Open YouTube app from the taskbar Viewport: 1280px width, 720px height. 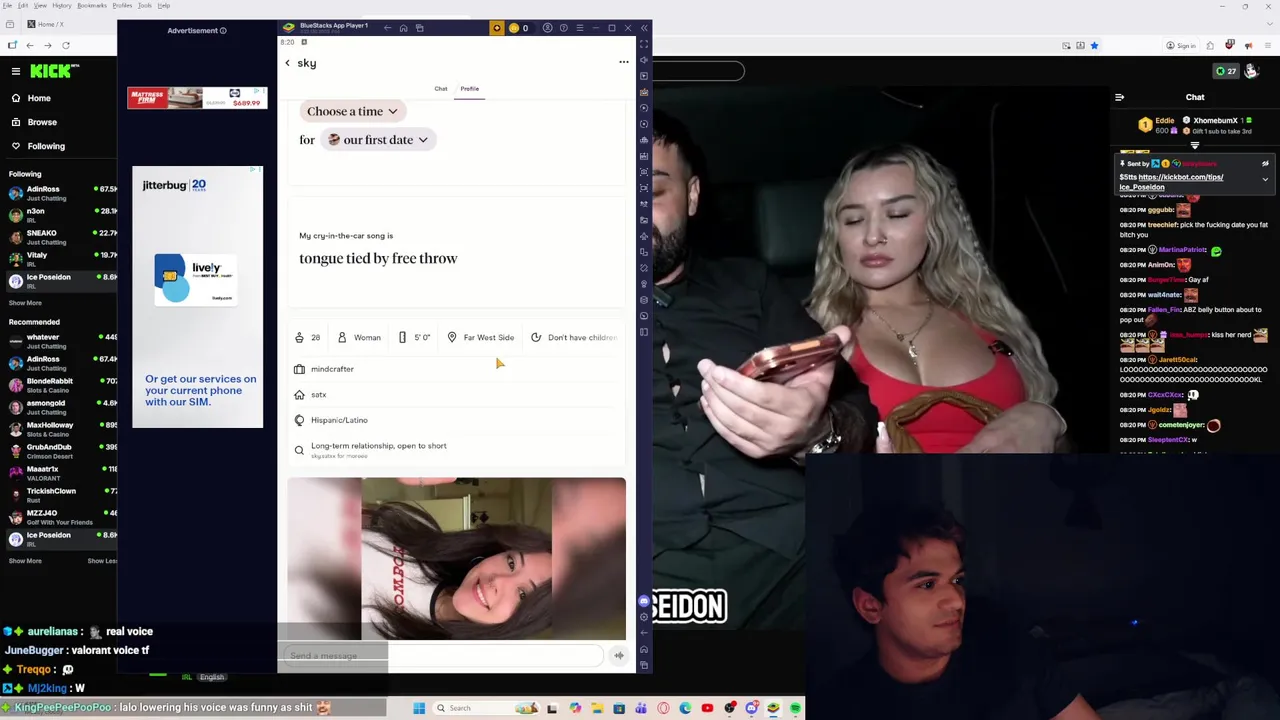tap(707, 708)
